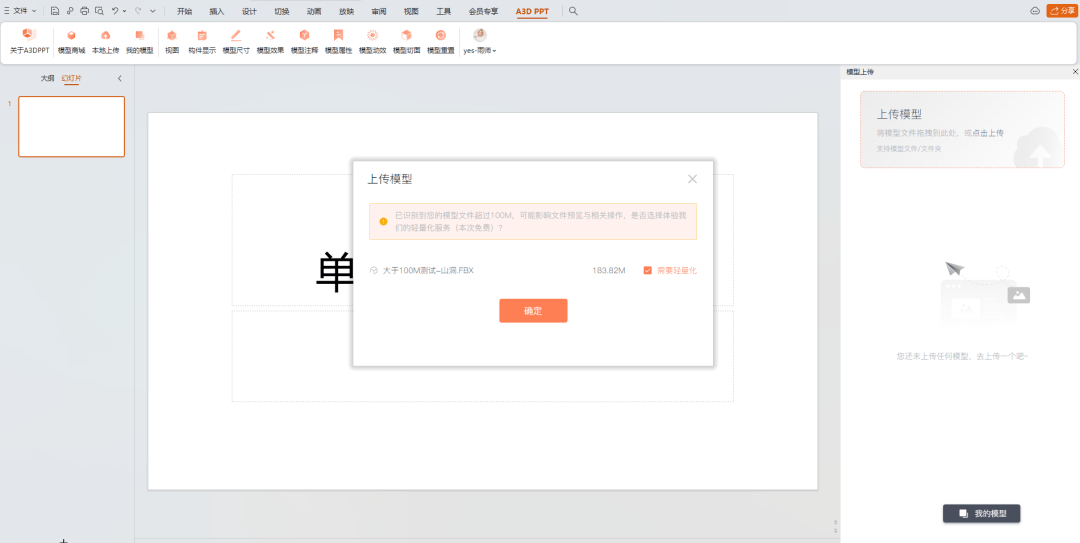This screenshot has width=1080, height=543.
Task: Open the 放映 tab
Action: click(346, 11)
